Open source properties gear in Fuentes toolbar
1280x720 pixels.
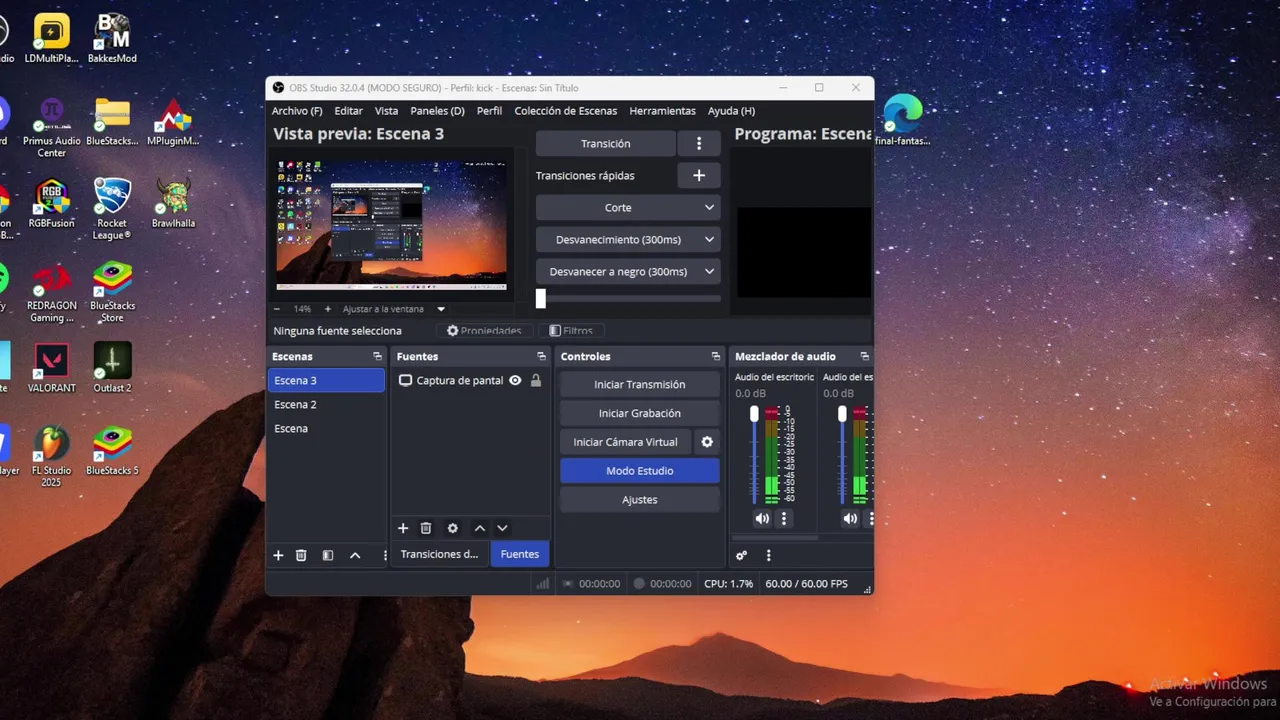coord(452,528)
